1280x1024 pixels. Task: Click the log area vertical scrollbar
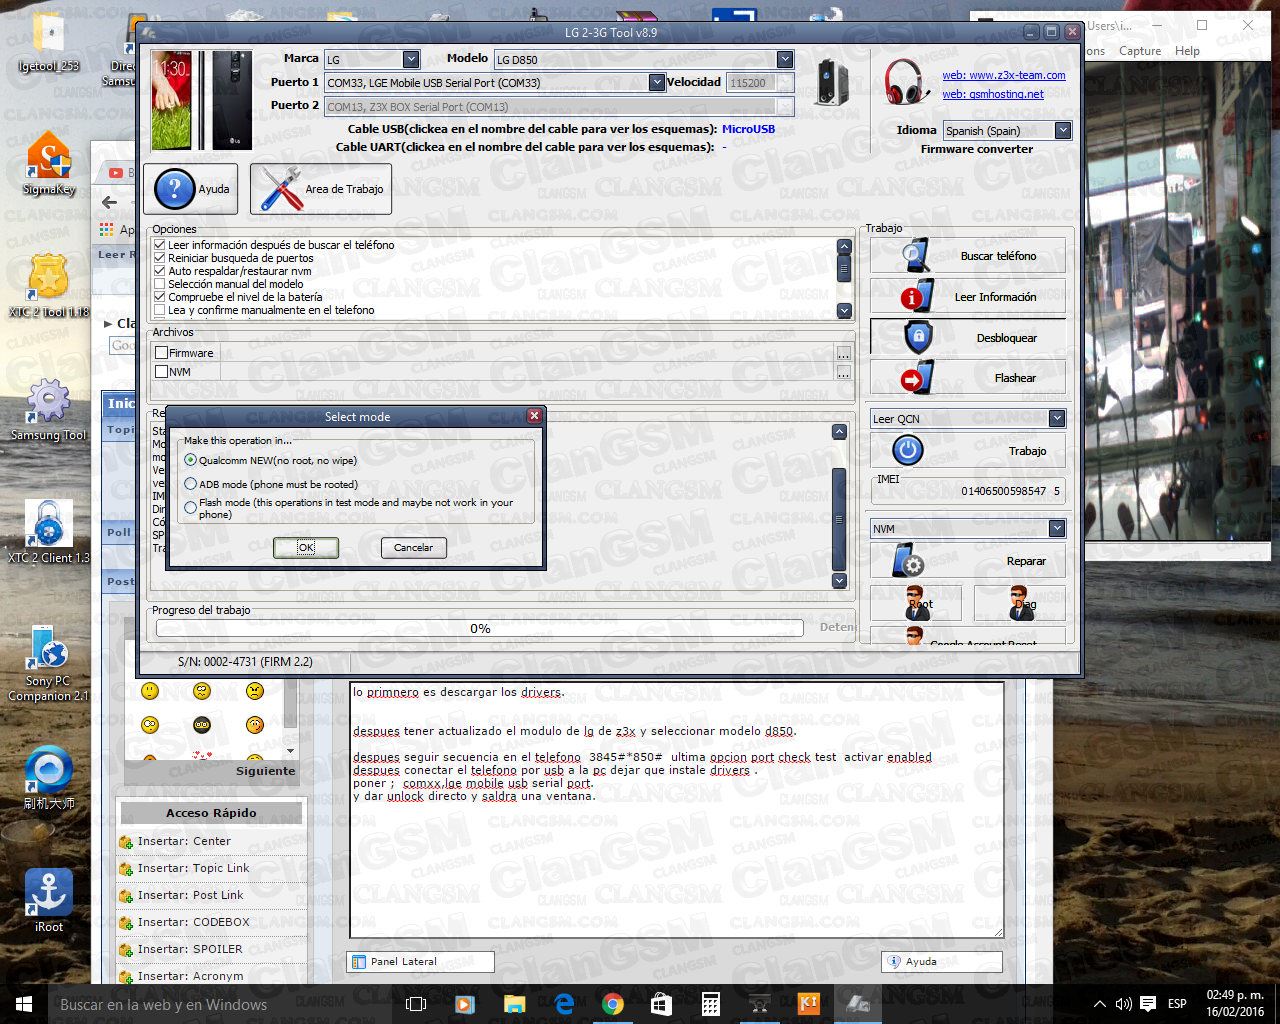[x=840, y=505]
